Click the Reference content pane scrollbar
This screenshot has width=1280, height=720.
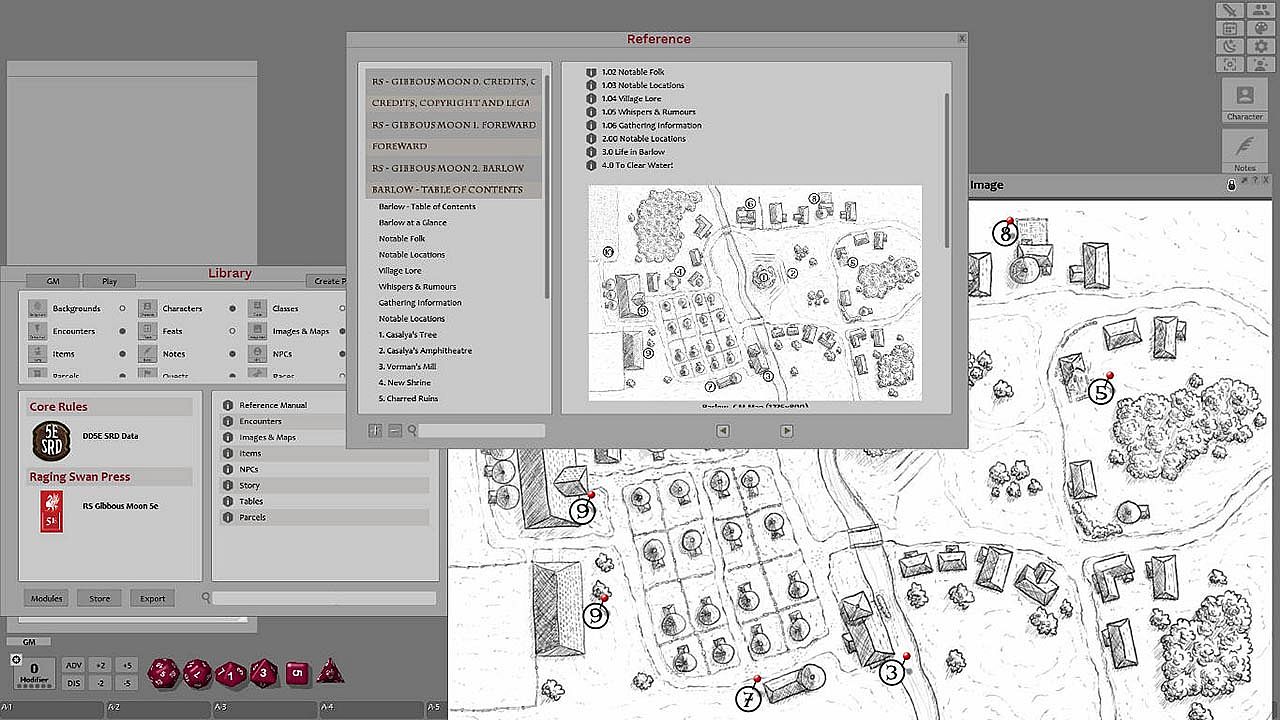click(x=947, y=170)
